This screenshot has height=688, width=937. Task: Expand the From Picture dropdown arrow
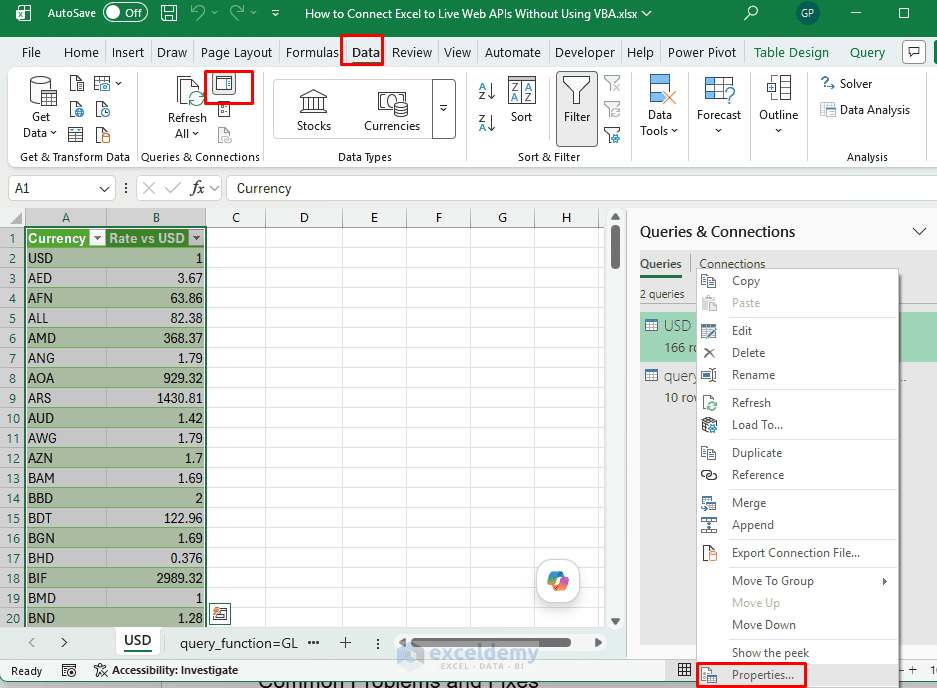118,84
